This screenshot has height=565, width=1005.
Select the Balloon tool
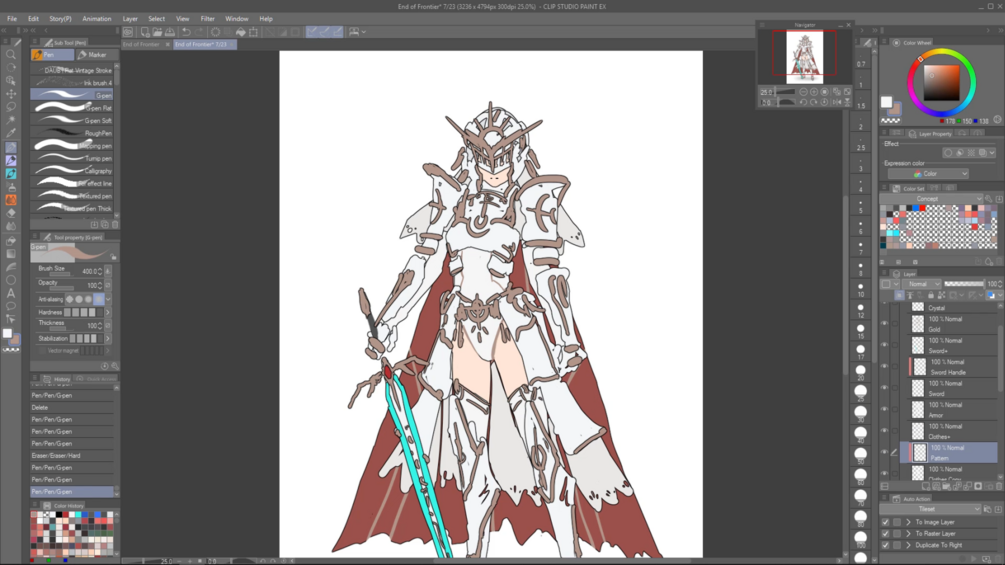click(11, 306)
